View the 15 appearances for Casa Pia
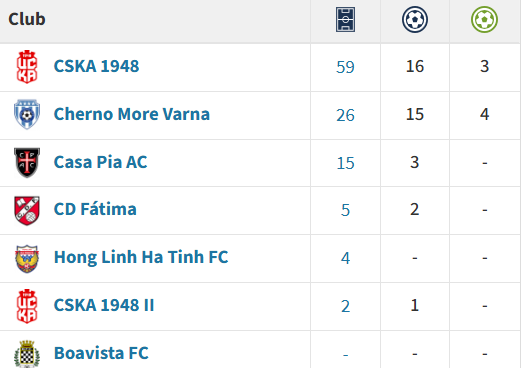Screen dimensions: 521x368 (345, 163)
